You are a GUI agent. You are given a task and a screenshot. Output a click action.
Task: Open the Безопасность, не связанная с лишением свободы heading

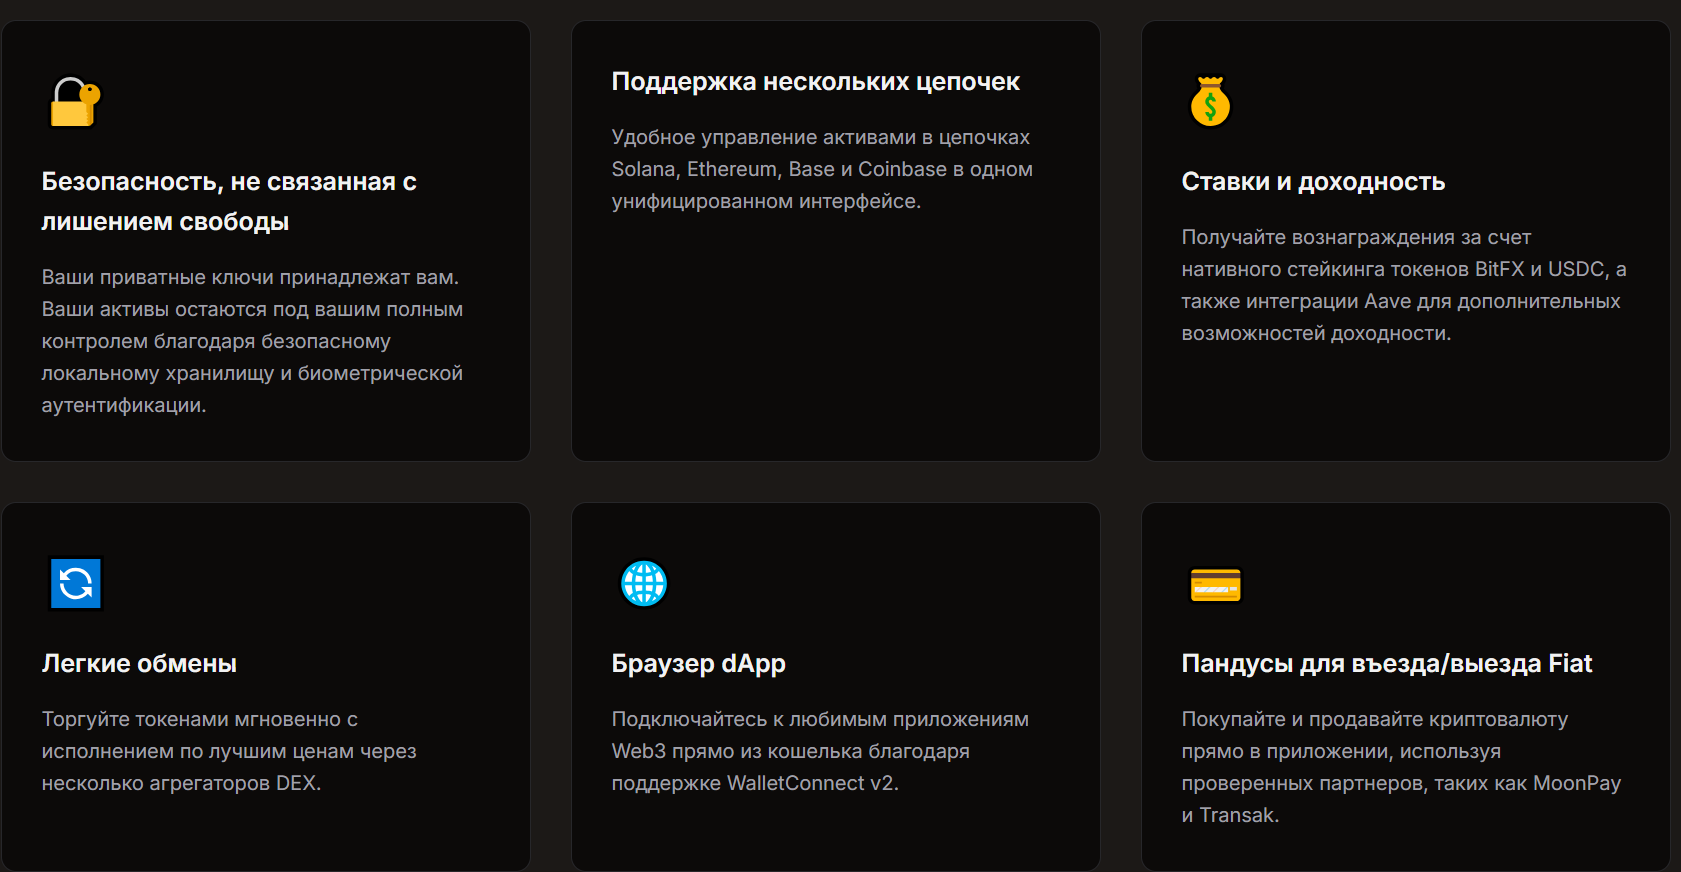tap(228, 201)
